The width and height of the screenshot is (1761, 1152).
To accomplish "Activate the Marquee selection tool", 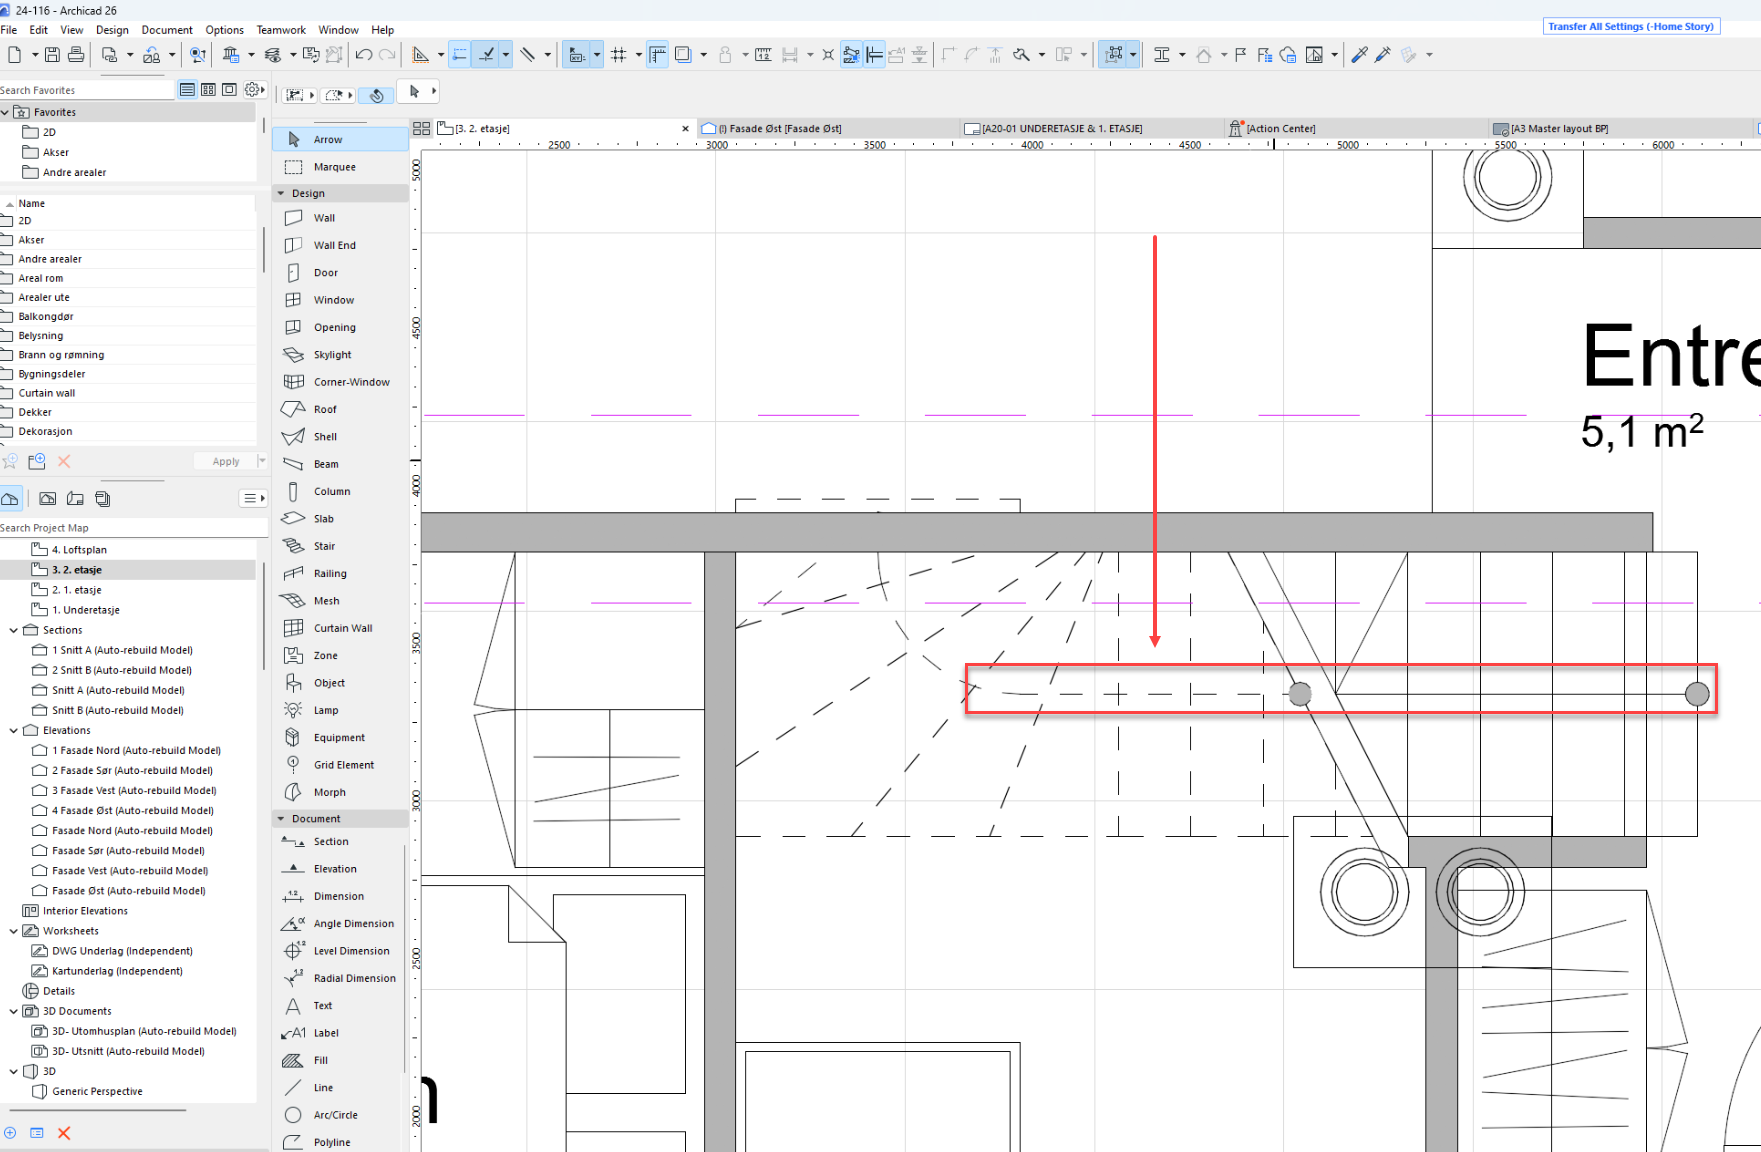I will 334,167.
